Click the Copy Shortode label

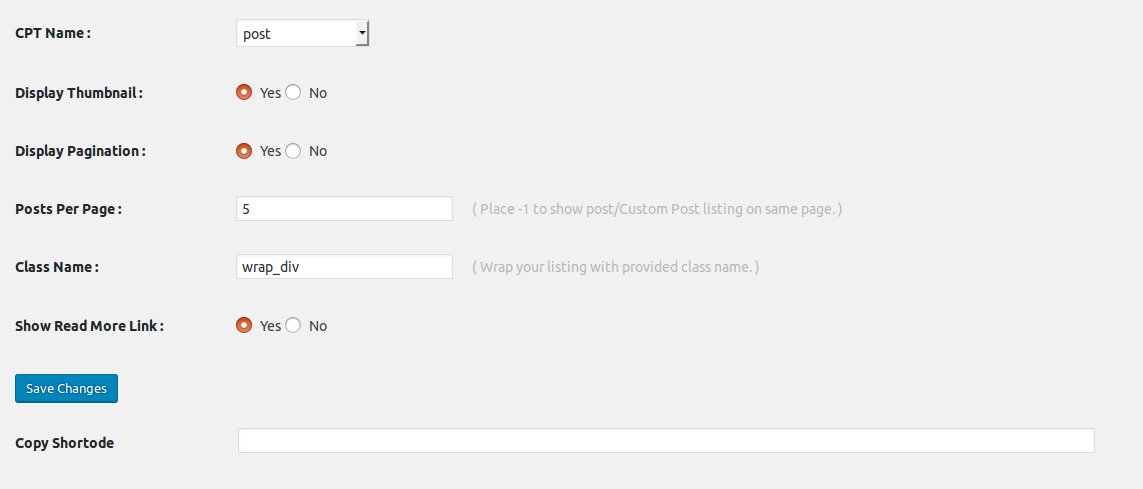coord(64,442)
